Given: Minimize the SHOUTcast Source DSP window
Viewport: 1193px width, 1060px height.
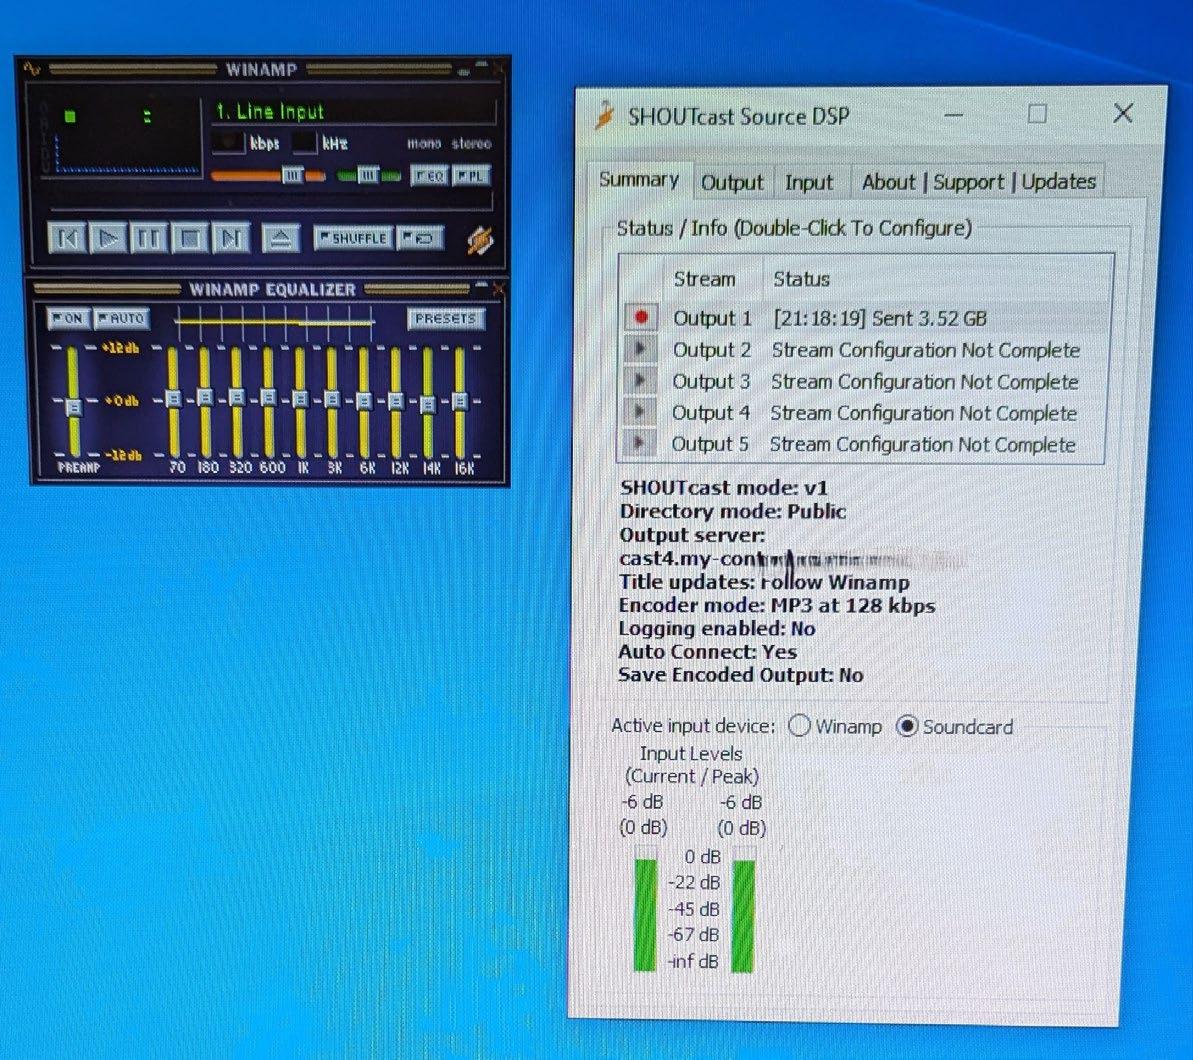Looking at the screenshot, I should 953,116.
